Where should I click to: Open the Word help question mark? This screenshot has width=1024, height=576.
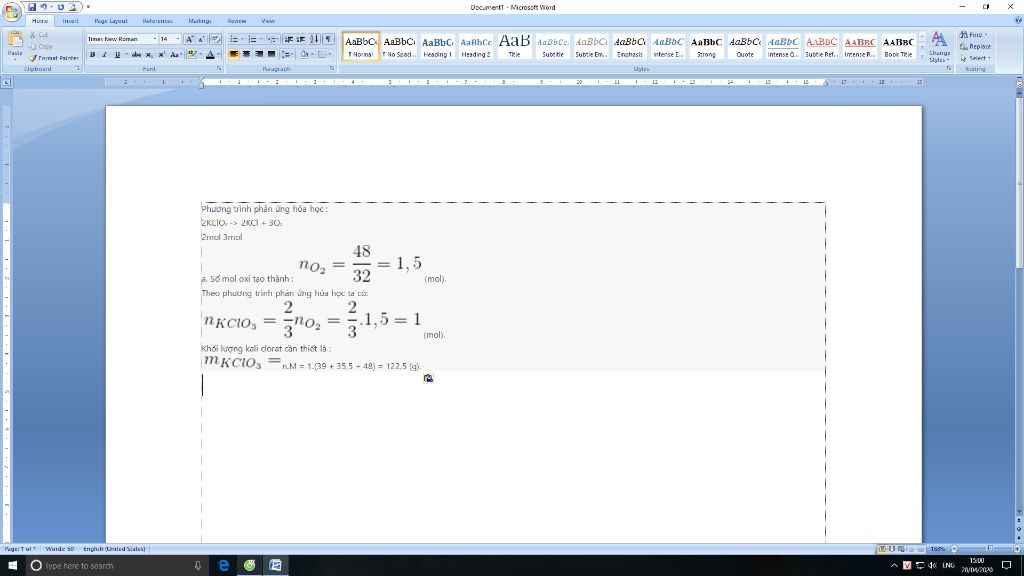coord(1017,21)
